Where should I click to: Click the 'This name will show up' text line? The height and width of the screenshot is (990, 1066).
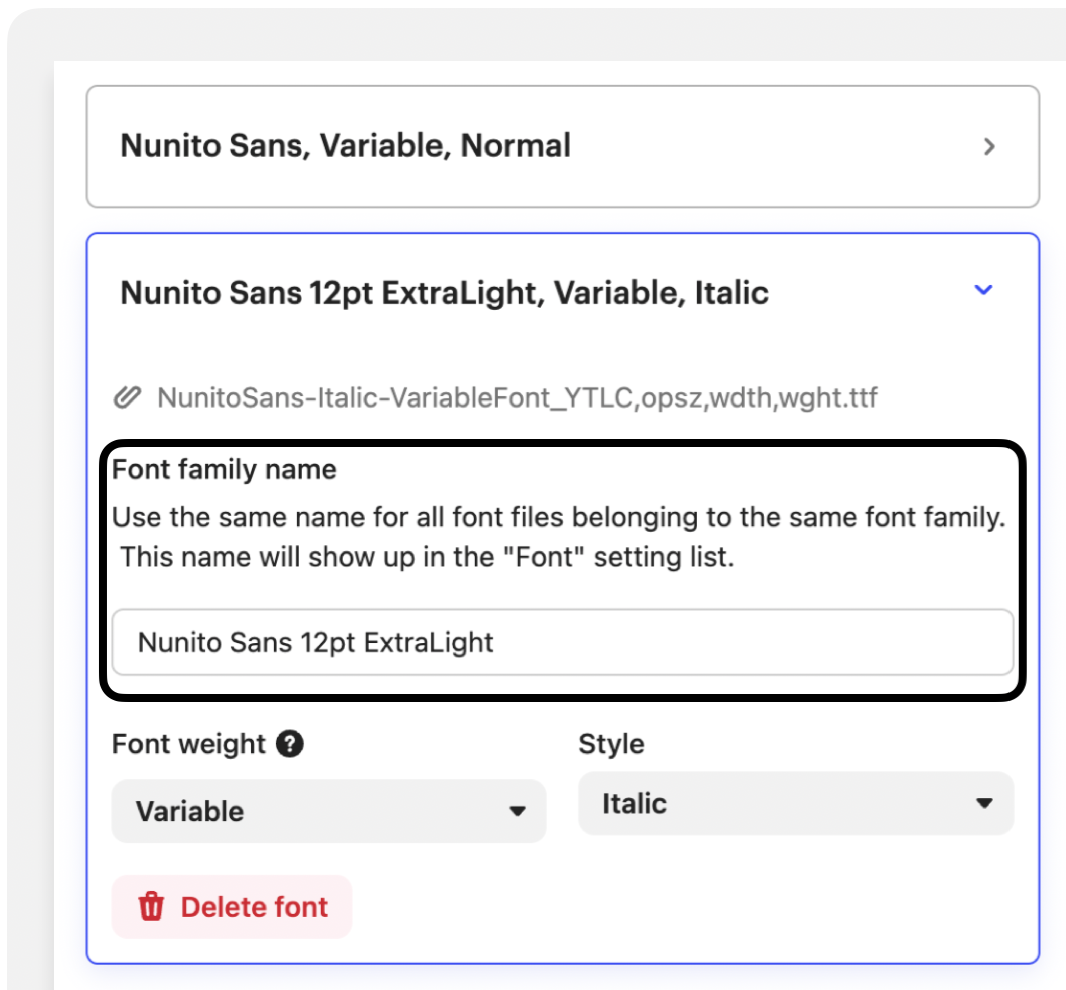click(x=427, y=557)
